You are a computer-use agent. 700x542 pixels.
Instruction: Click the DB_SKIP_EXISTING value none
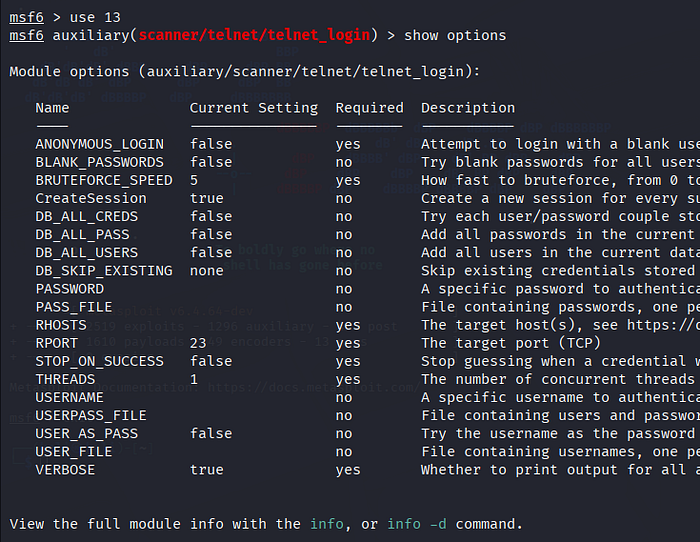coord(206,270)
